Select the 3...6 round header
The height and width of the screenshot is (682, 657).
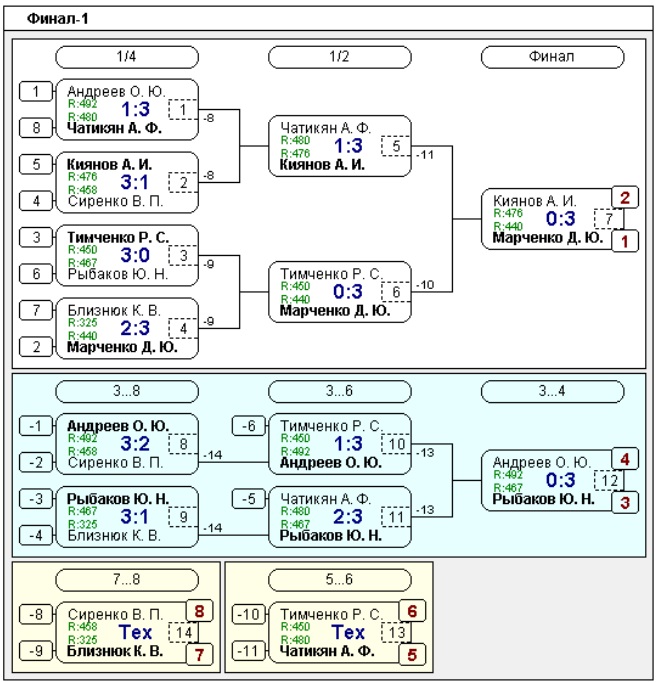[x=340, y=391]
